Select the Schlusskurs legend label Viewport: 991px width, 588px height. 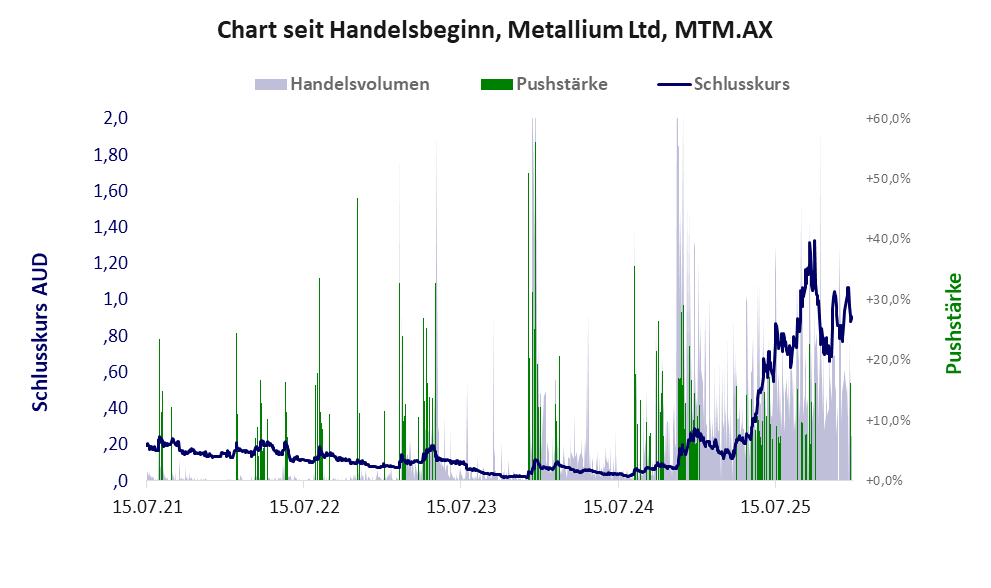click(x=741, y=84)
